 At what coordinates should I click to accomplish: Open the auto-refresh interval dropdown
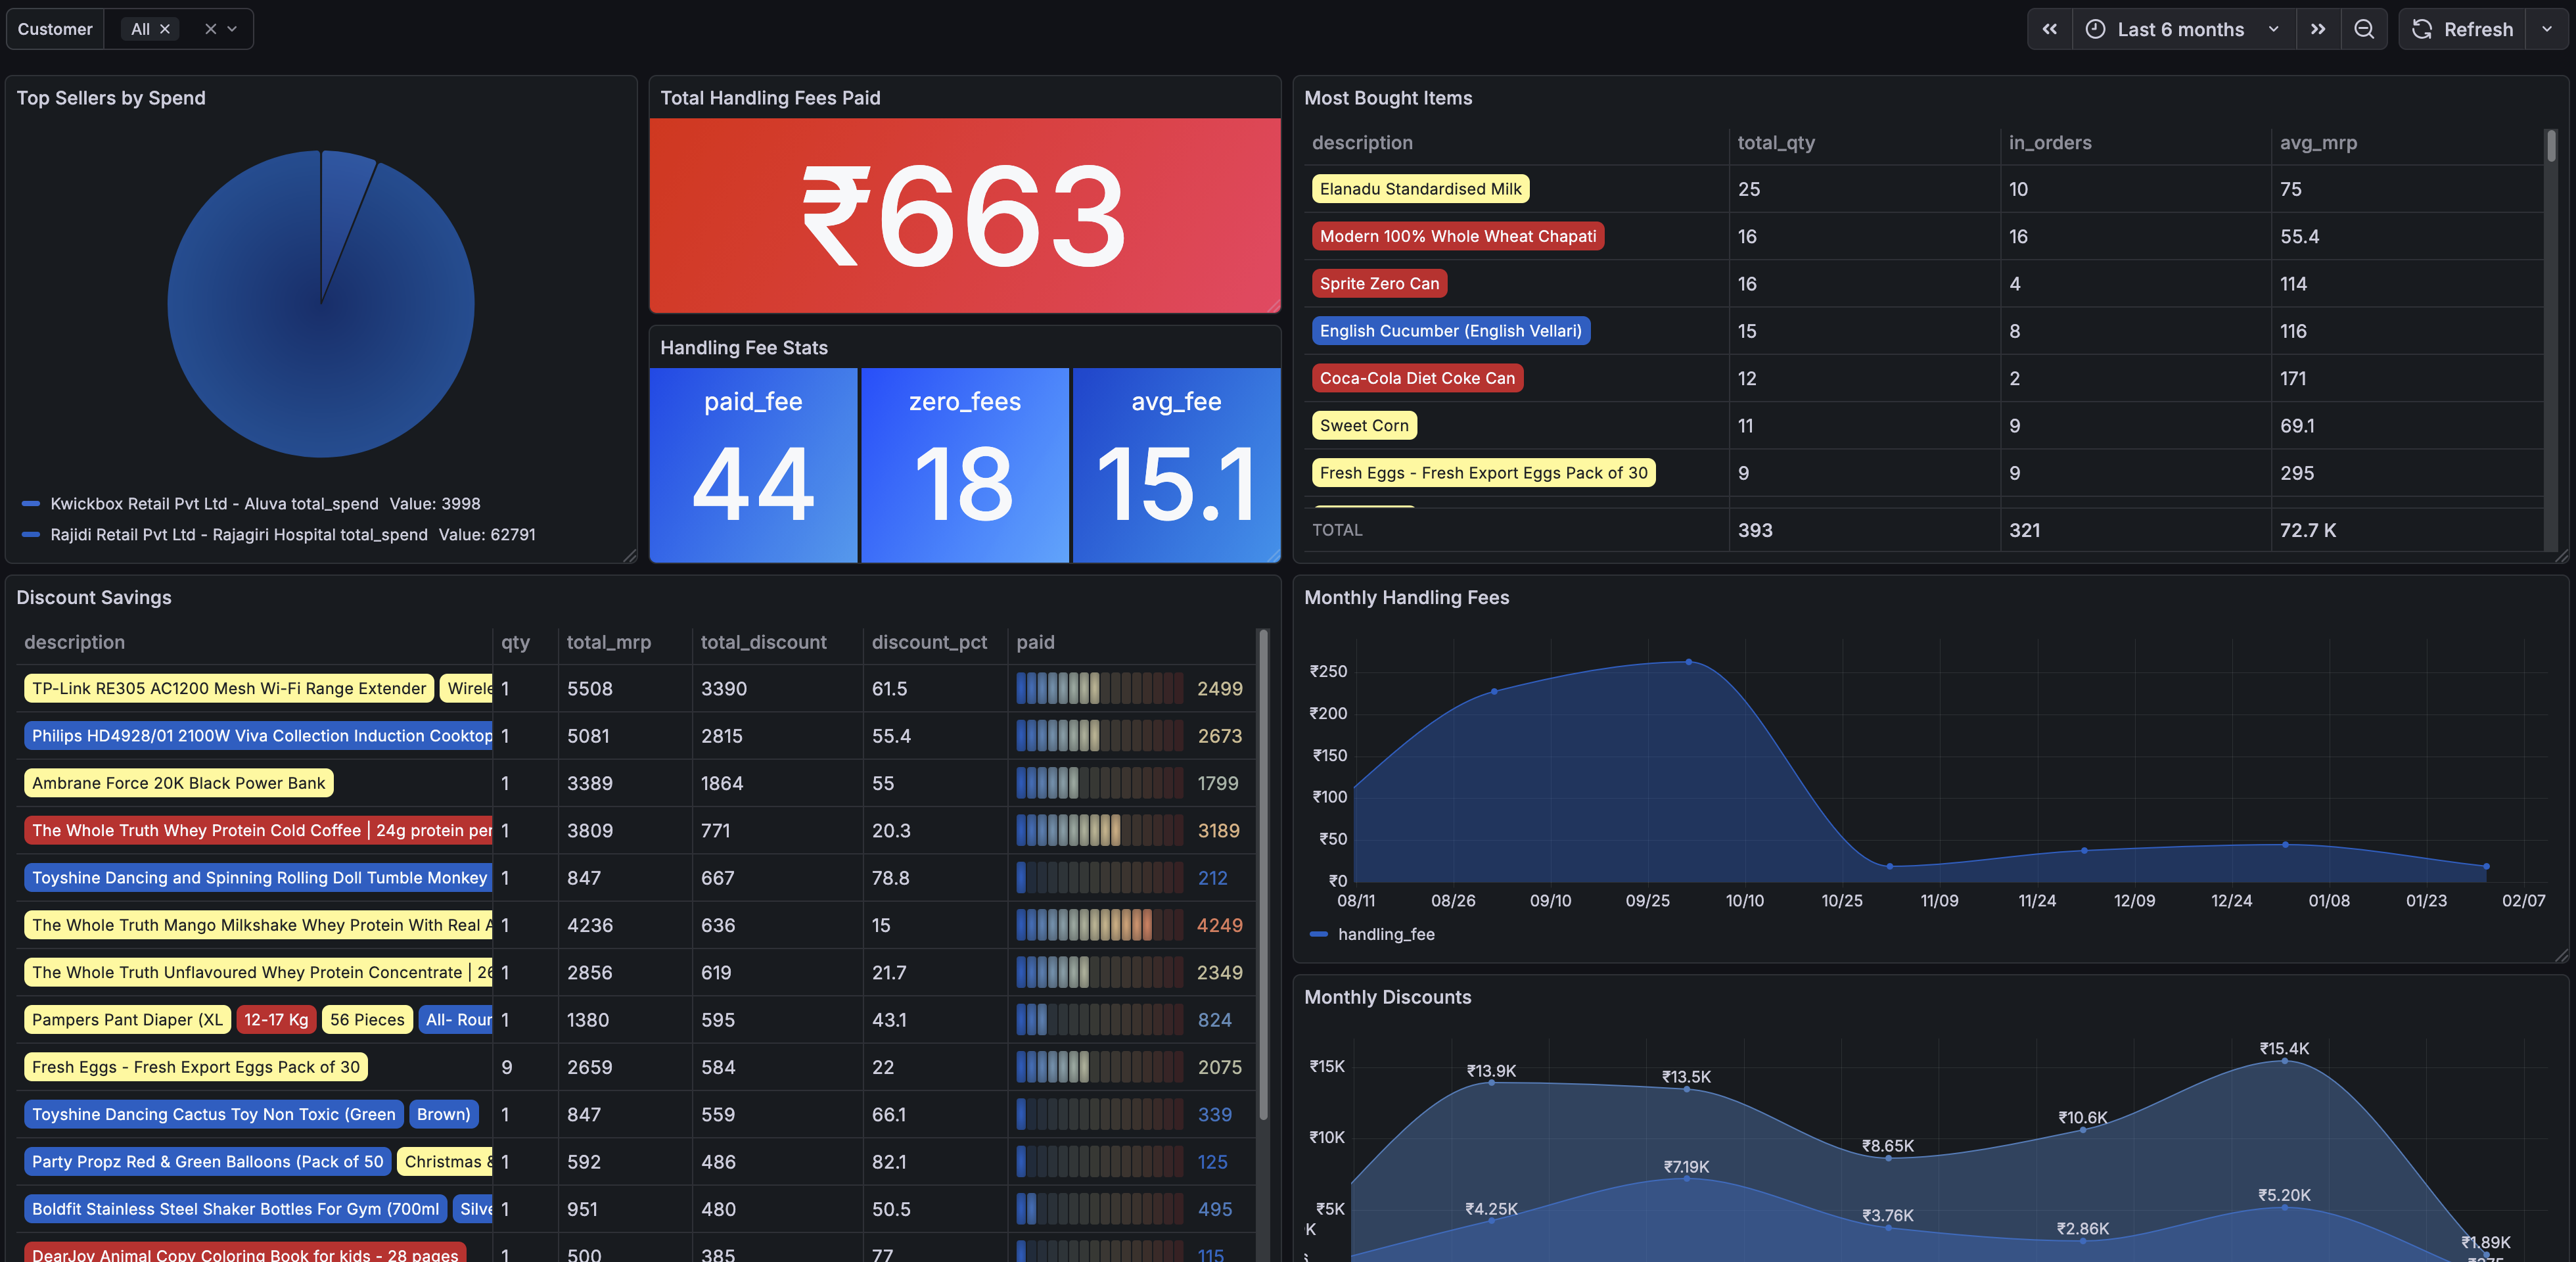(2546, 29)
